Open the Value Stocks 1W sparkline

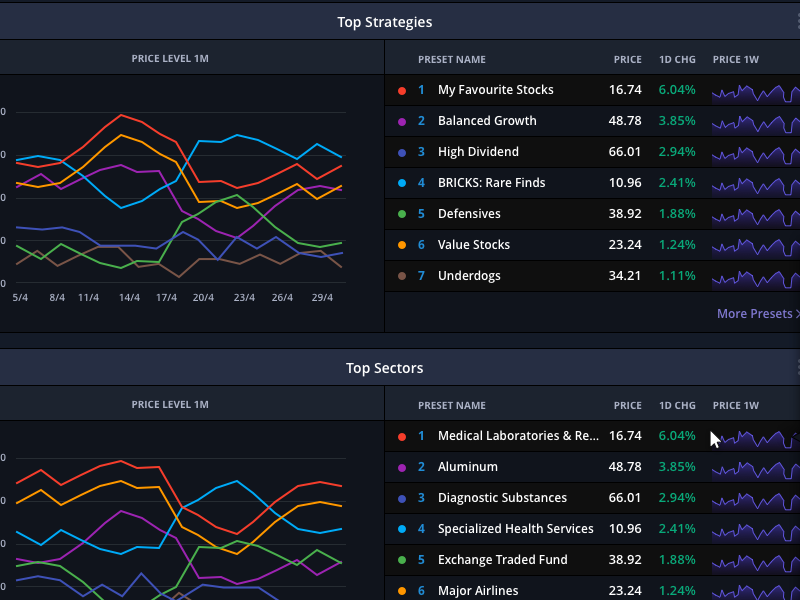pyautogui.click(x=756, y=248)
